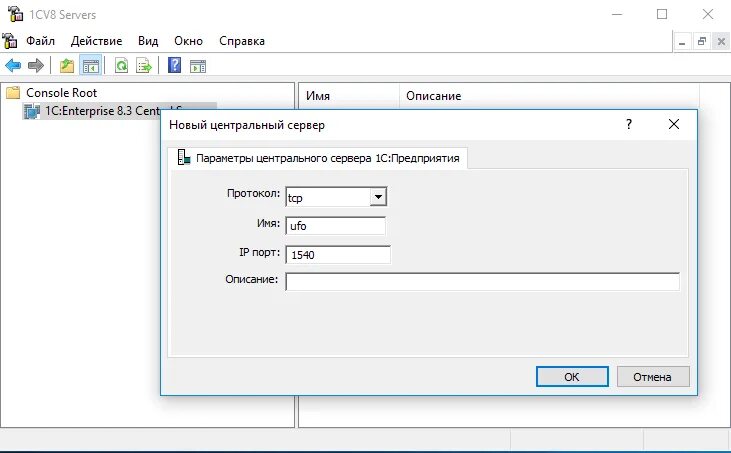Click the Имя: label in the dialog
The width and height of the screenshot is (731, 453).
[269, 223]
